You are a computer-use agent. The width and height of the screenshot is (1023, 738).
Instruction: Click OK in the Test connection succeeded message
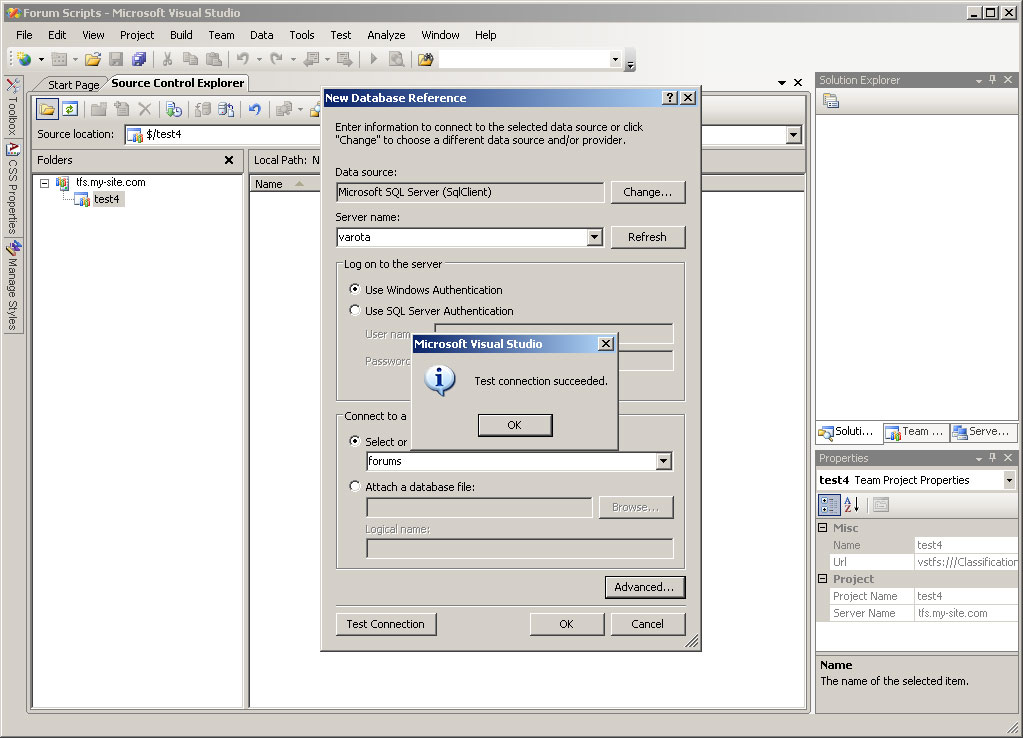(x=515, y=425)
